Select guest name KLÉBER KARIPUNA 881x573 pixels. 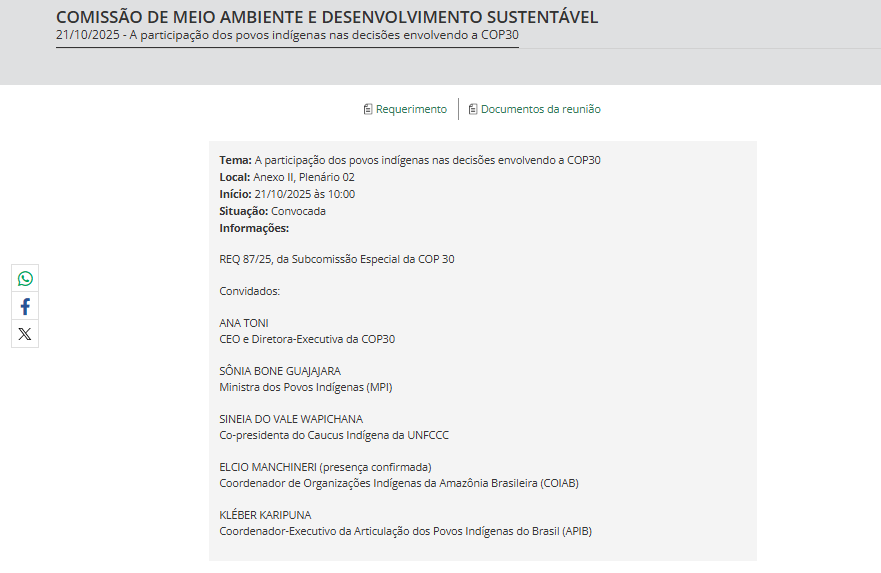point(265,515)
